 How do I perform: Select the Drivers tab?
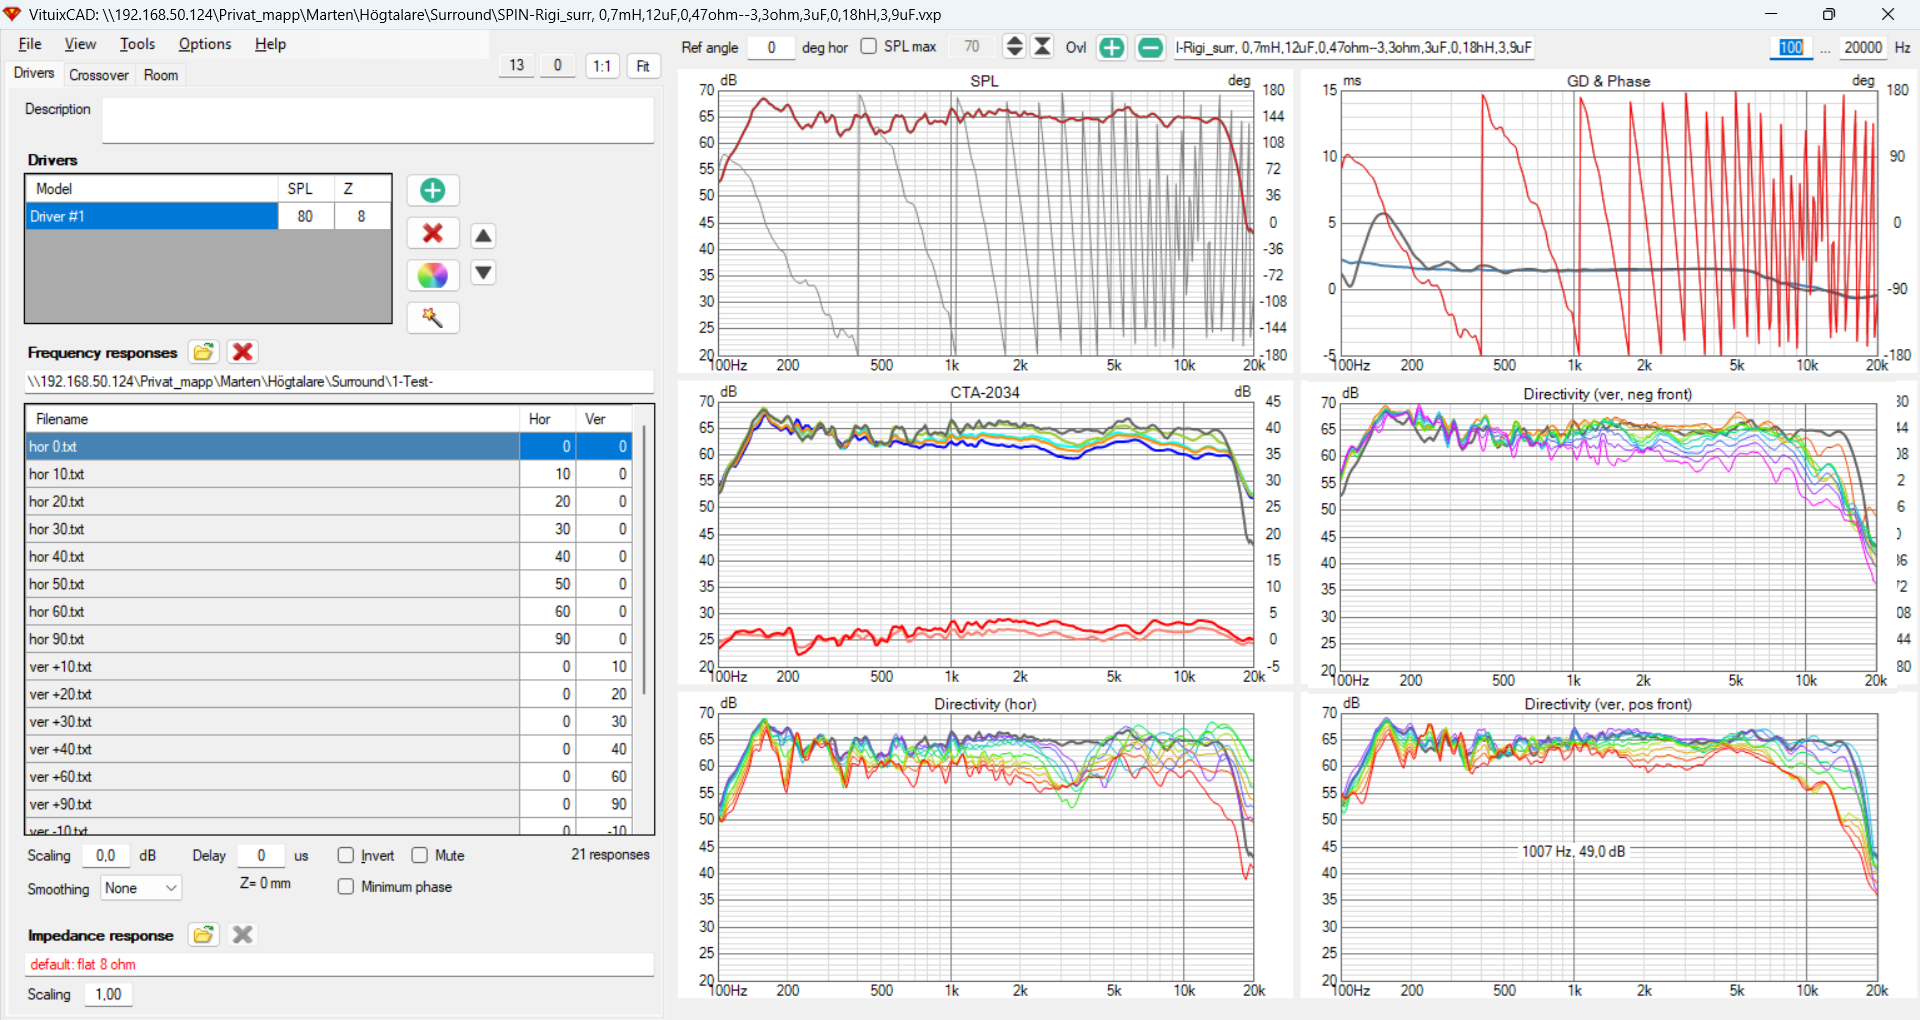(x=34, y=74)
